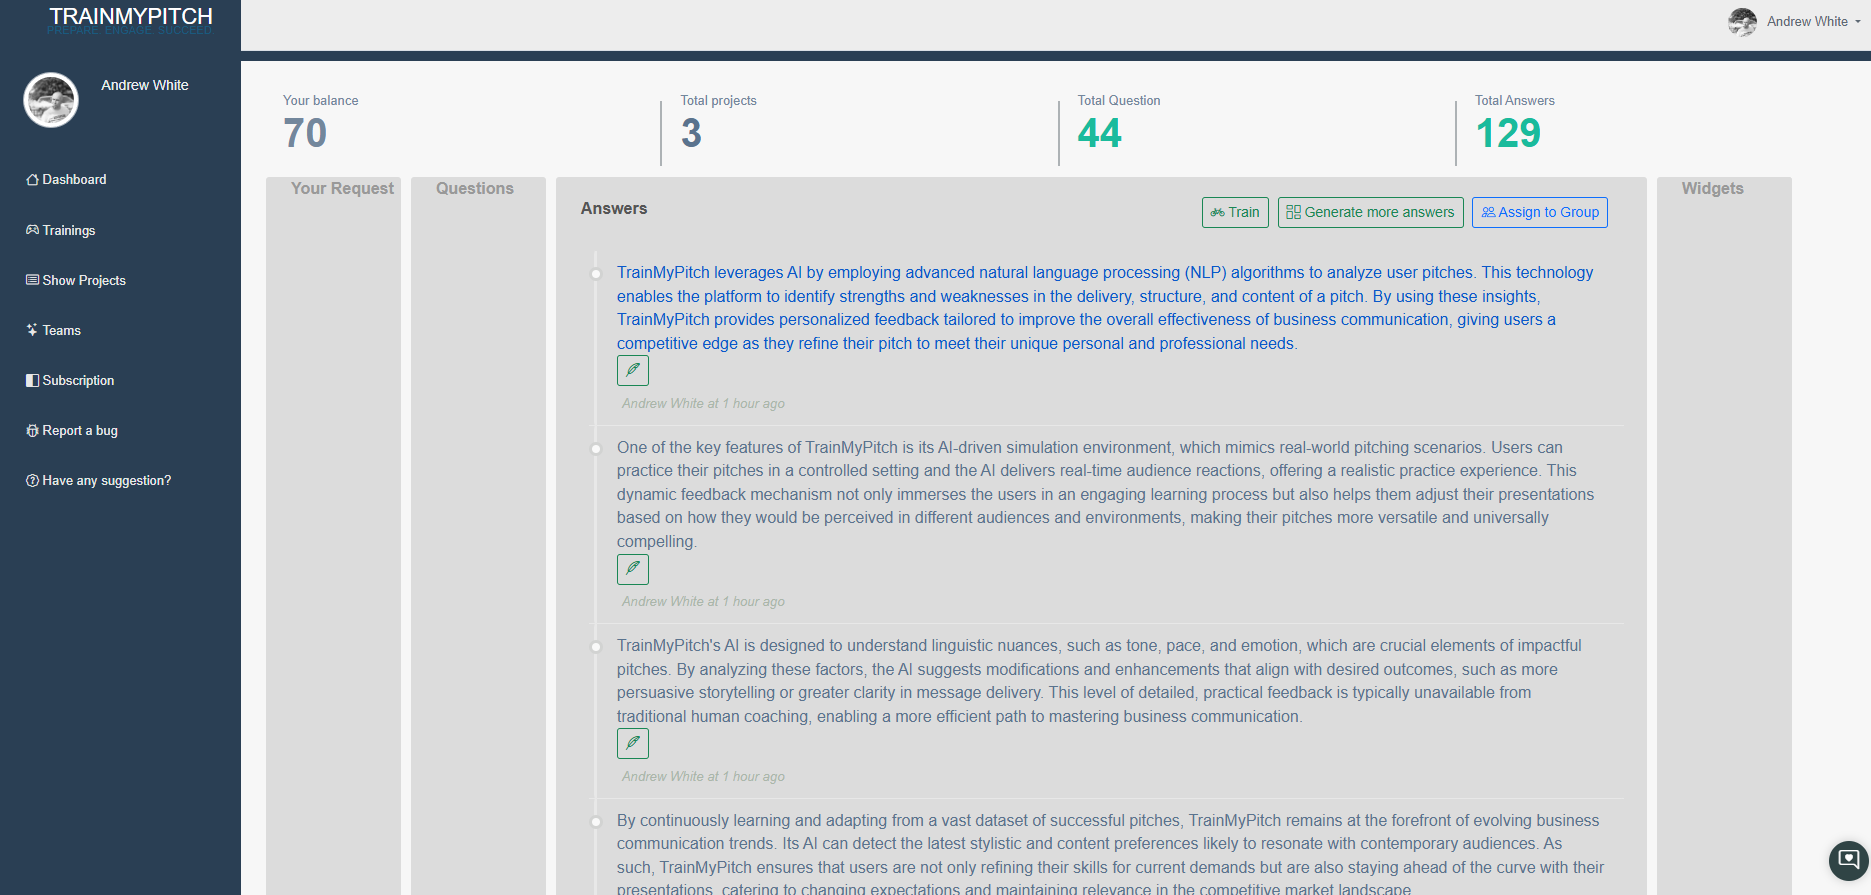Click timestamp under linguistic nuances answer

(703, 777)
